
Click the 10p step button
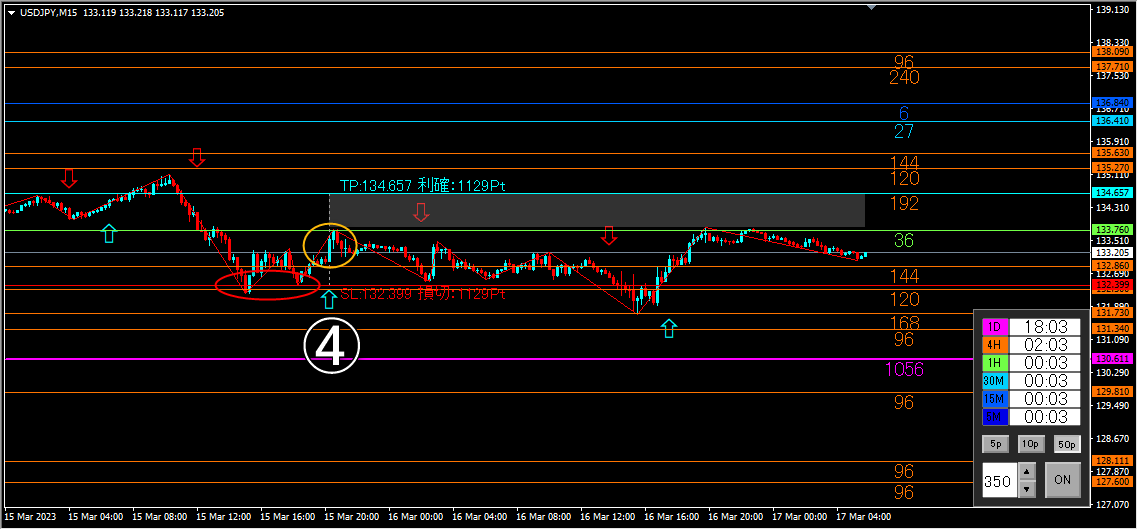[x=1030, y=444]
